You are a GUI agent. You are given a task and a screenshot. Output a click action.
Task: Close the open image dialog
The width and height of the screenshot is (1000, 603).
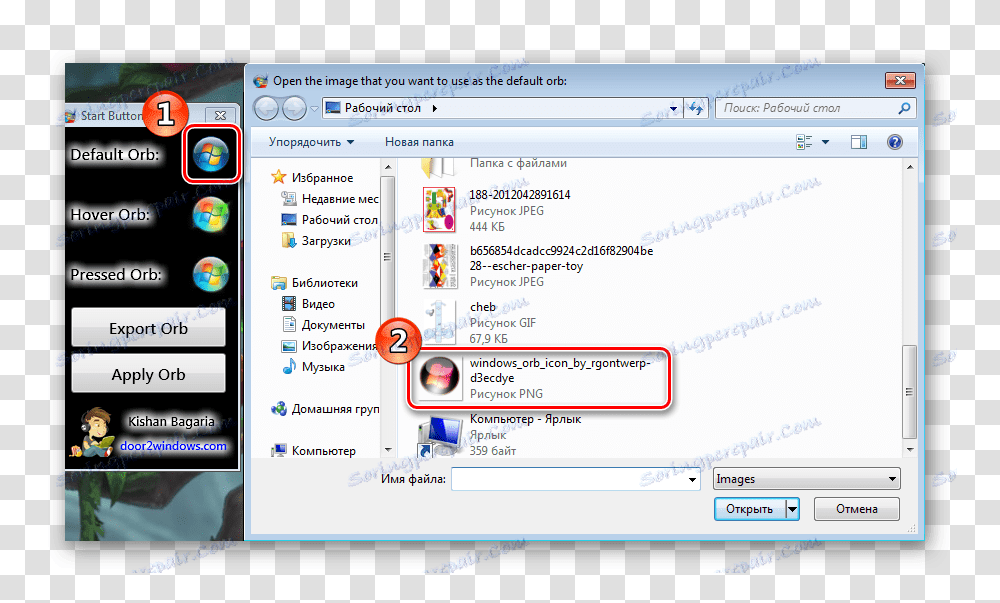[901, 80]
